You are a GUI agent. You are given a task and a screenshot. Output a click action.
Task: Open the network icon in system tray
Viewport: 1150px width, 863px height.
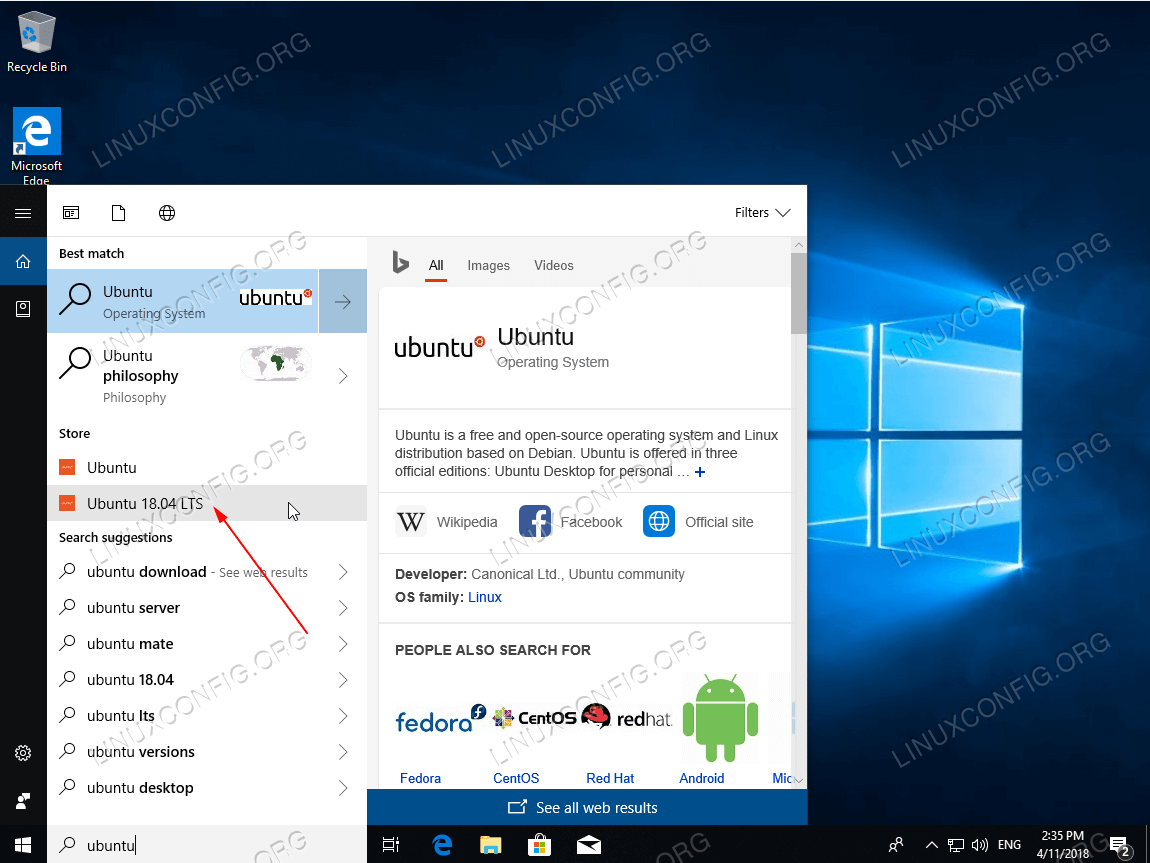point(956,845)
